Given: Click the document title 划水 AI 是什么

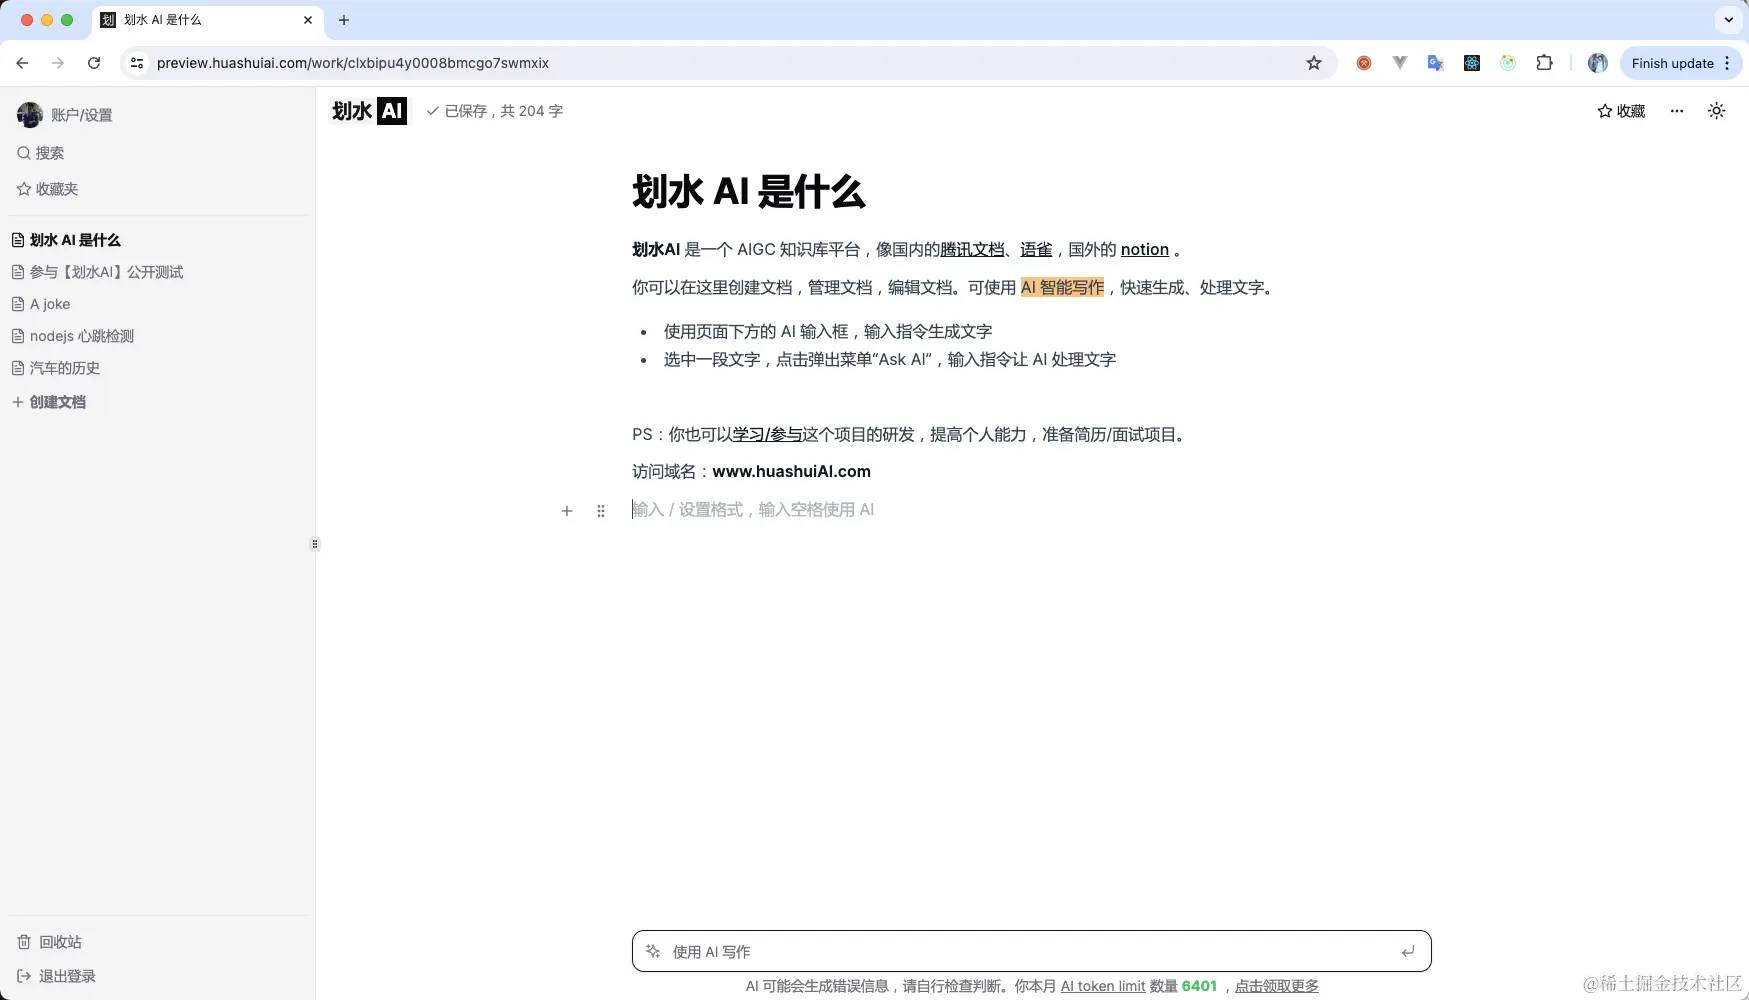Looking at the screenshot, I should [749, 191].
